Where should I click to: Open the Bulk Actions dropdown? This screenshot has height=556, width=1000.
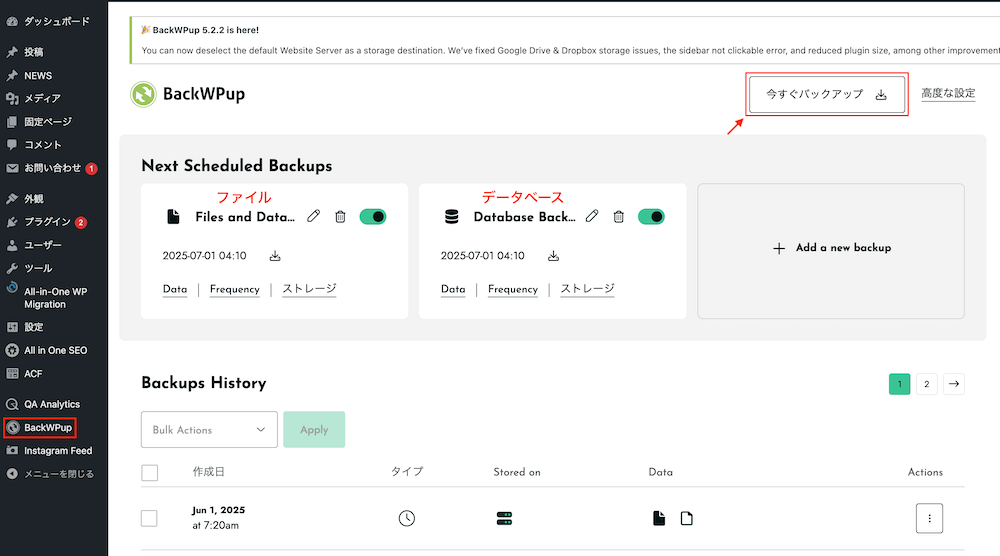209,430
